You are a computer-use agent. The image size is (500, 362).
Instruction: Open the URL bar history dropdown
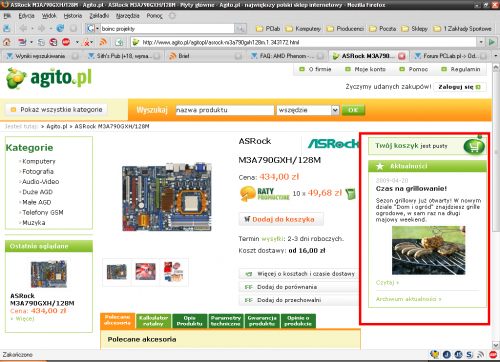pos(481,42)
